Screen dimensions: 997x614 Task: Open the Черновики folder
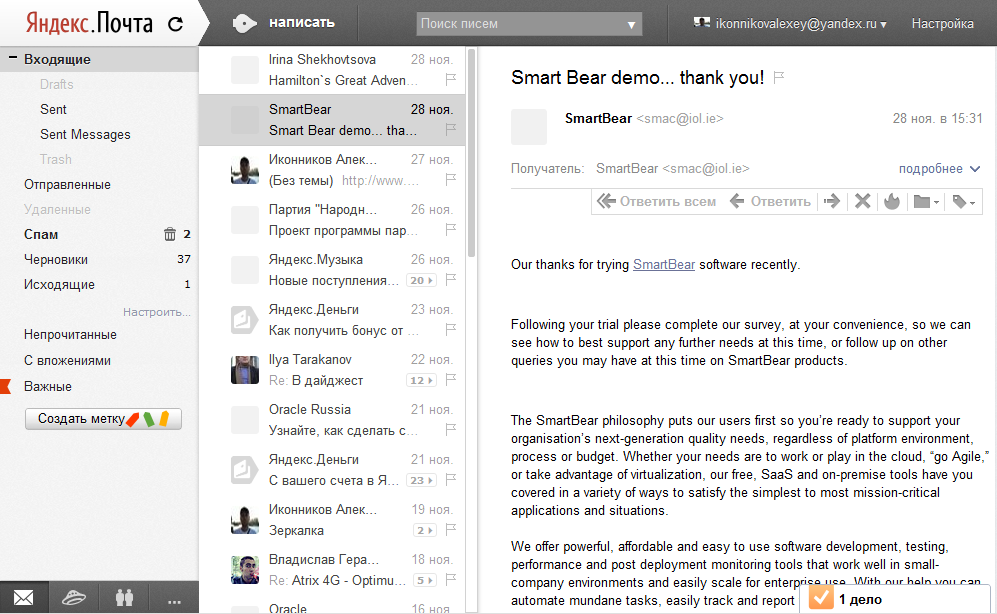click(x=56, y=259)
